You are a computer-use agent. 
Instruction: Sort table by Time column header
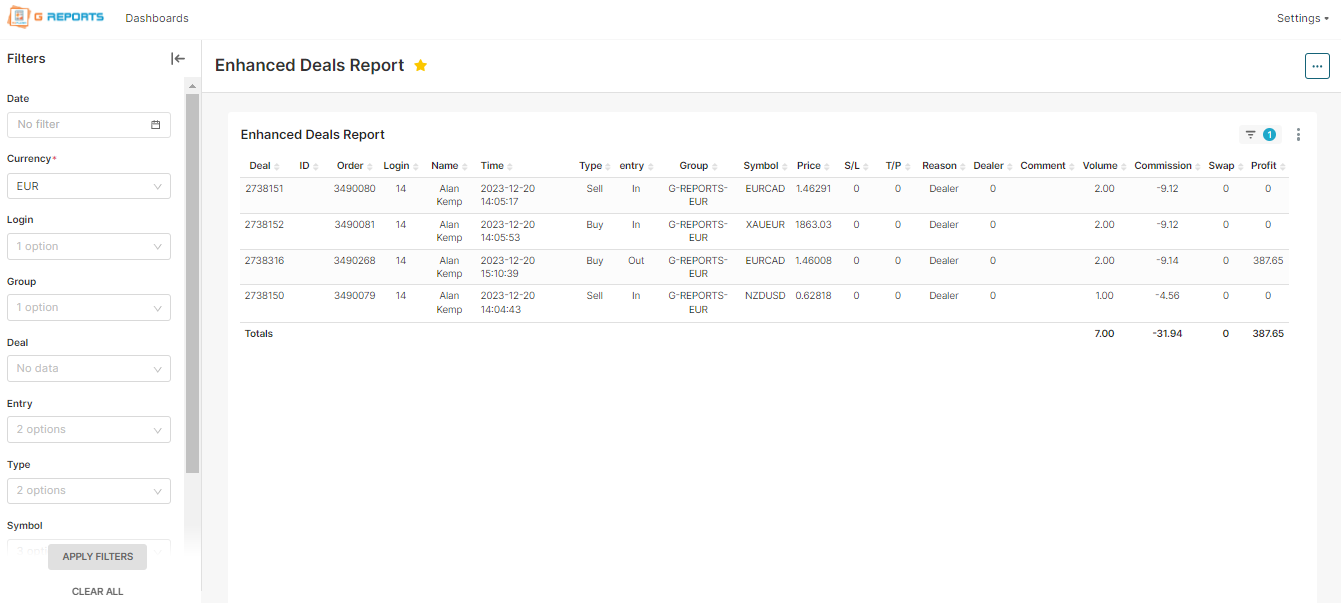[x=492, y=166]
